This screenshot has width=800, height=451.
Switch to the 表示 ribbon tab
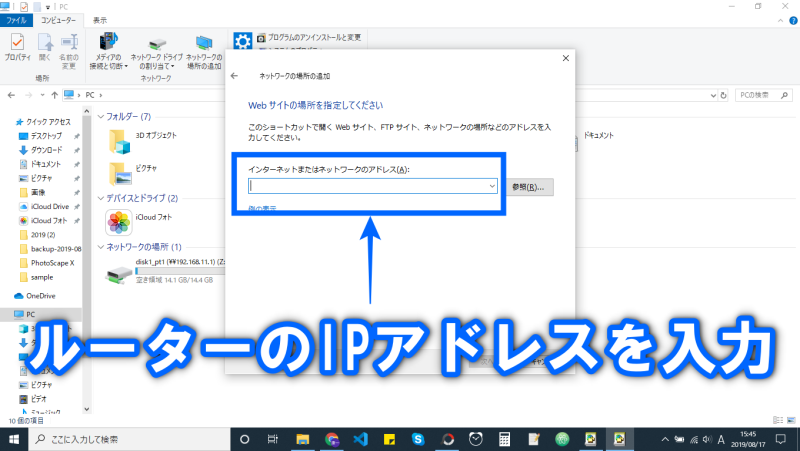(x=100, y=19)
